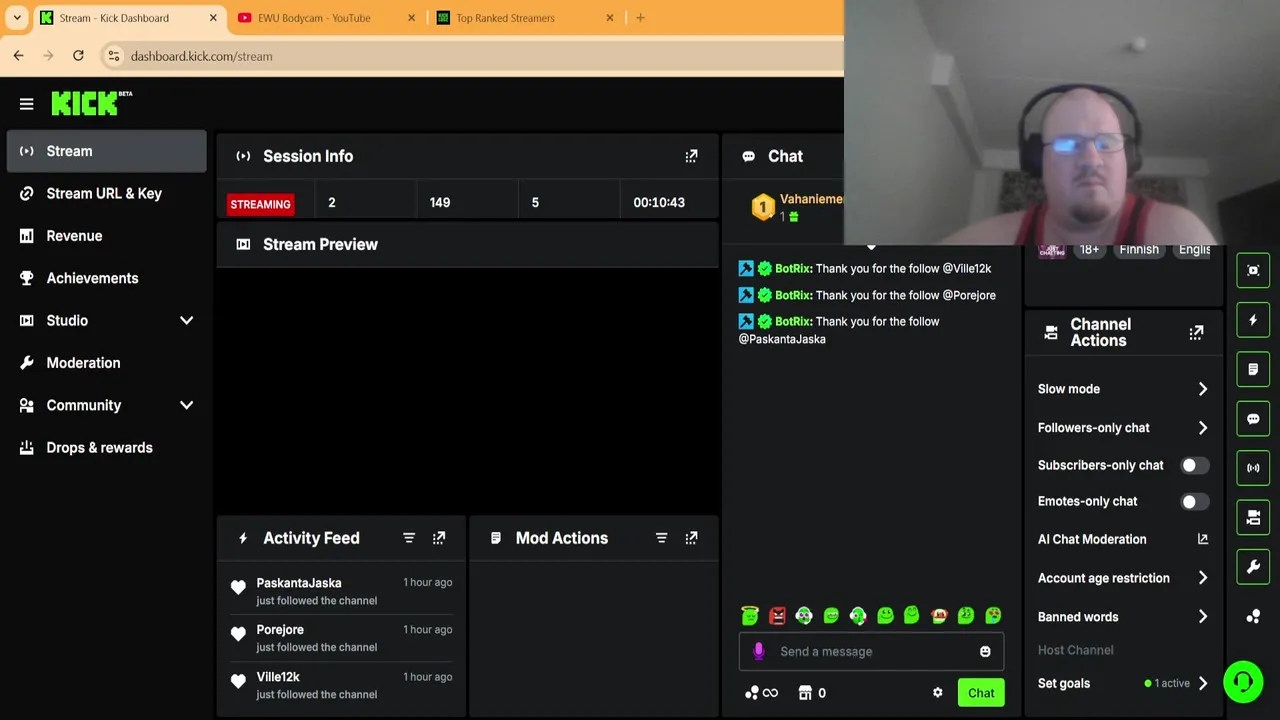Toggle the Activity Feed lightning widget button
Image resolution: width=1280 pixels, height=720 pixels.
pyautogui.click(x=1253, y=320)
